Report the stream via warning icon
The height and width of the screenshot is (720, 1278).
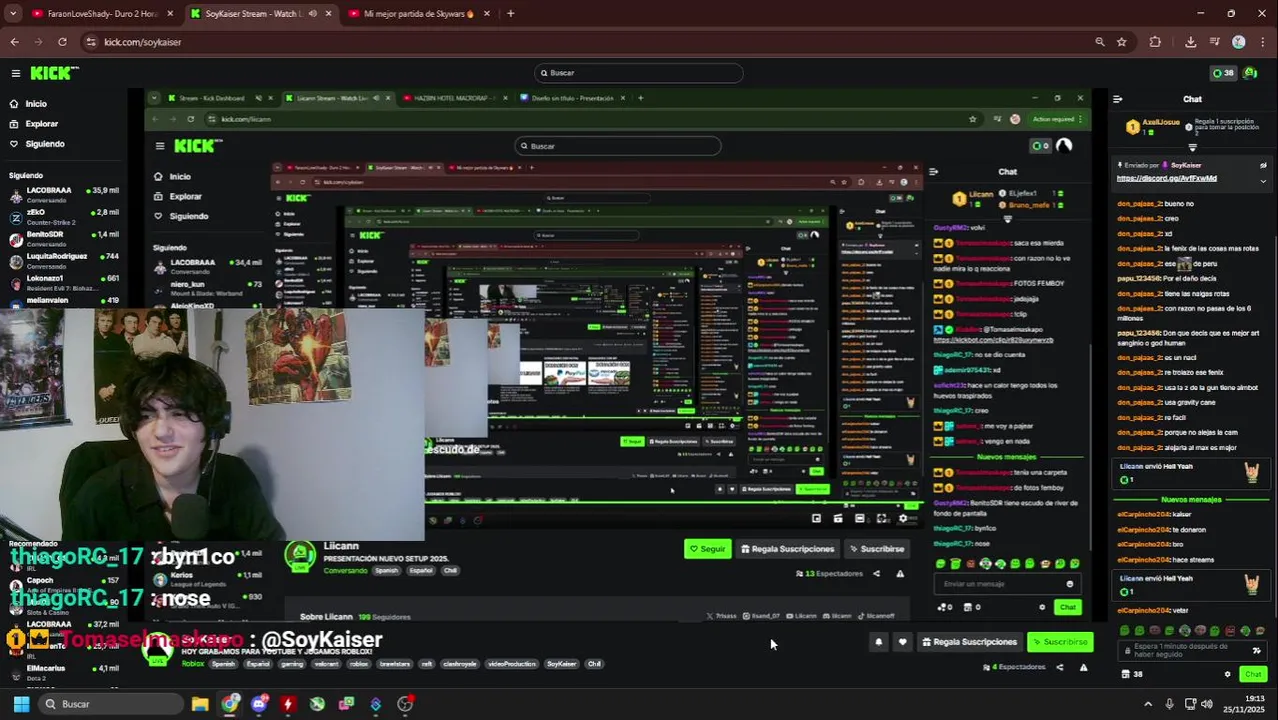point(1083,667)
